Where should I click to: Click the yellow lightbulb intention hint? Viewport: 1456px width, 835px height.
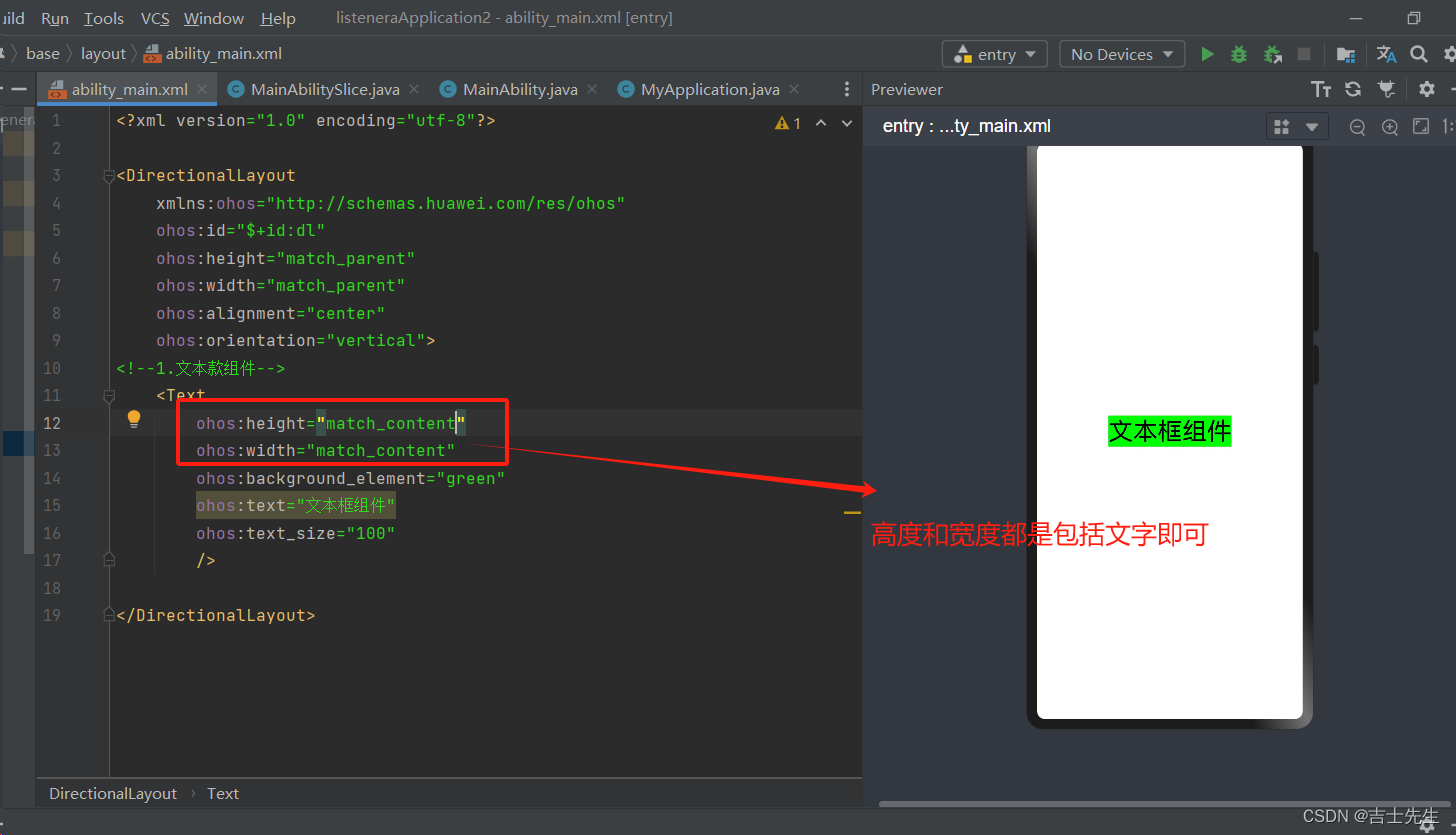pyautogui.click(x=134, y=420)
